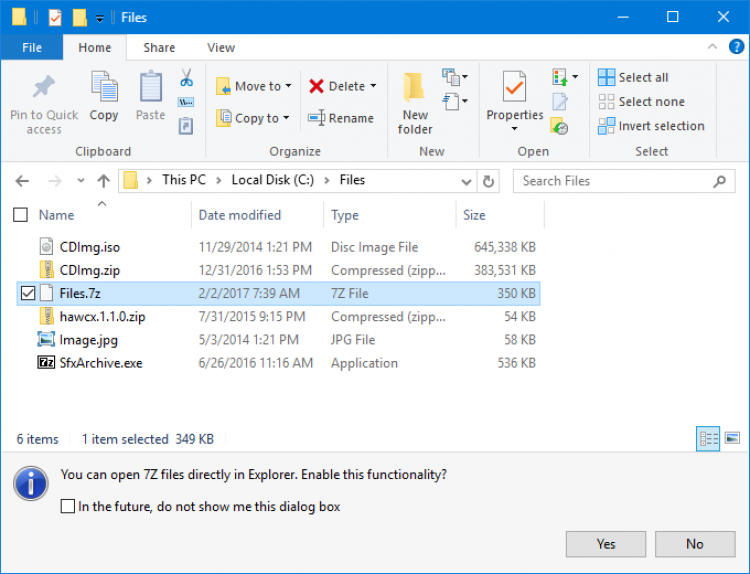Screen dimensions: 750x574
Task: Click the Rename button in Organize group
Action: (340, 118)
